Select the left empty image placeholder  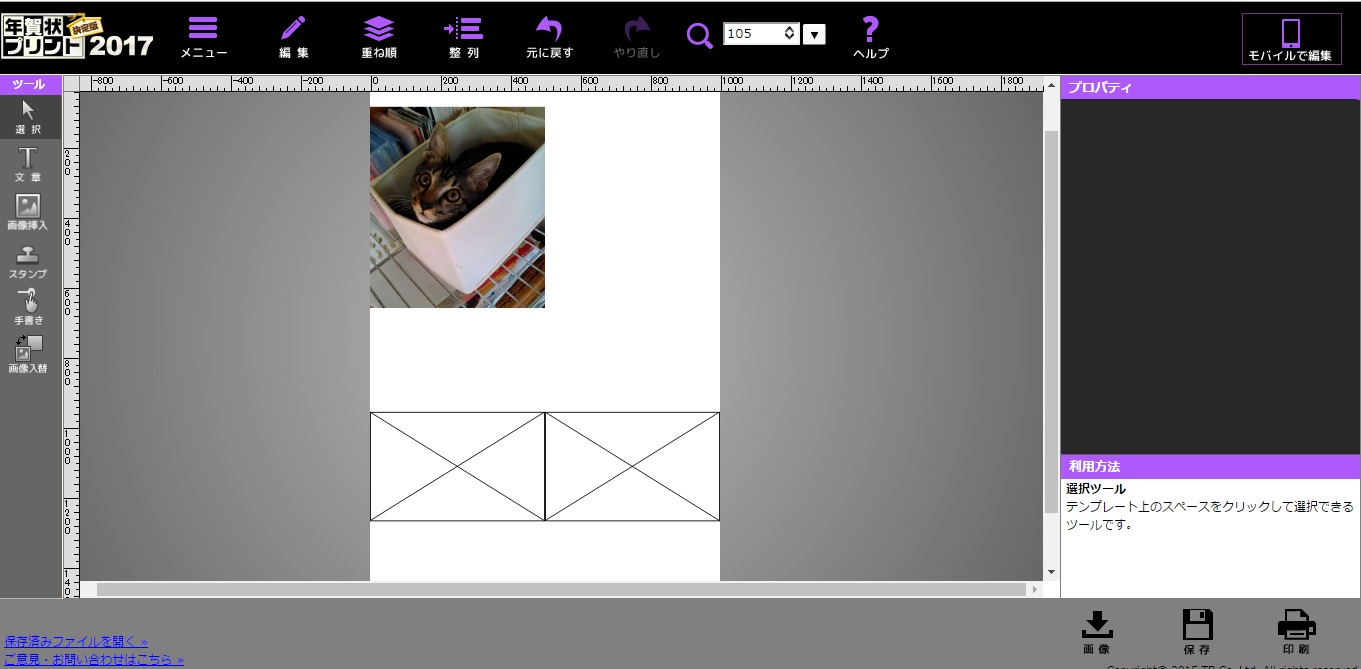click(457, 466)
